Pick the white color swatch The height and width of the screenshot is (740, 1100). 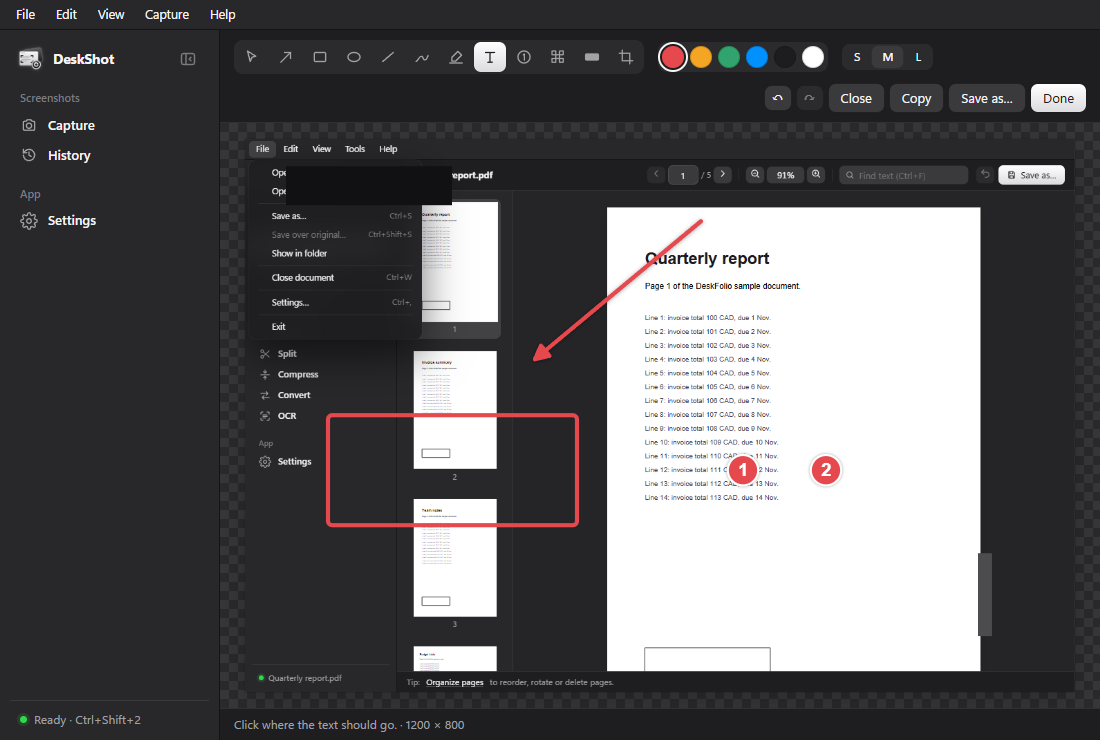click(x=813, y=58)
